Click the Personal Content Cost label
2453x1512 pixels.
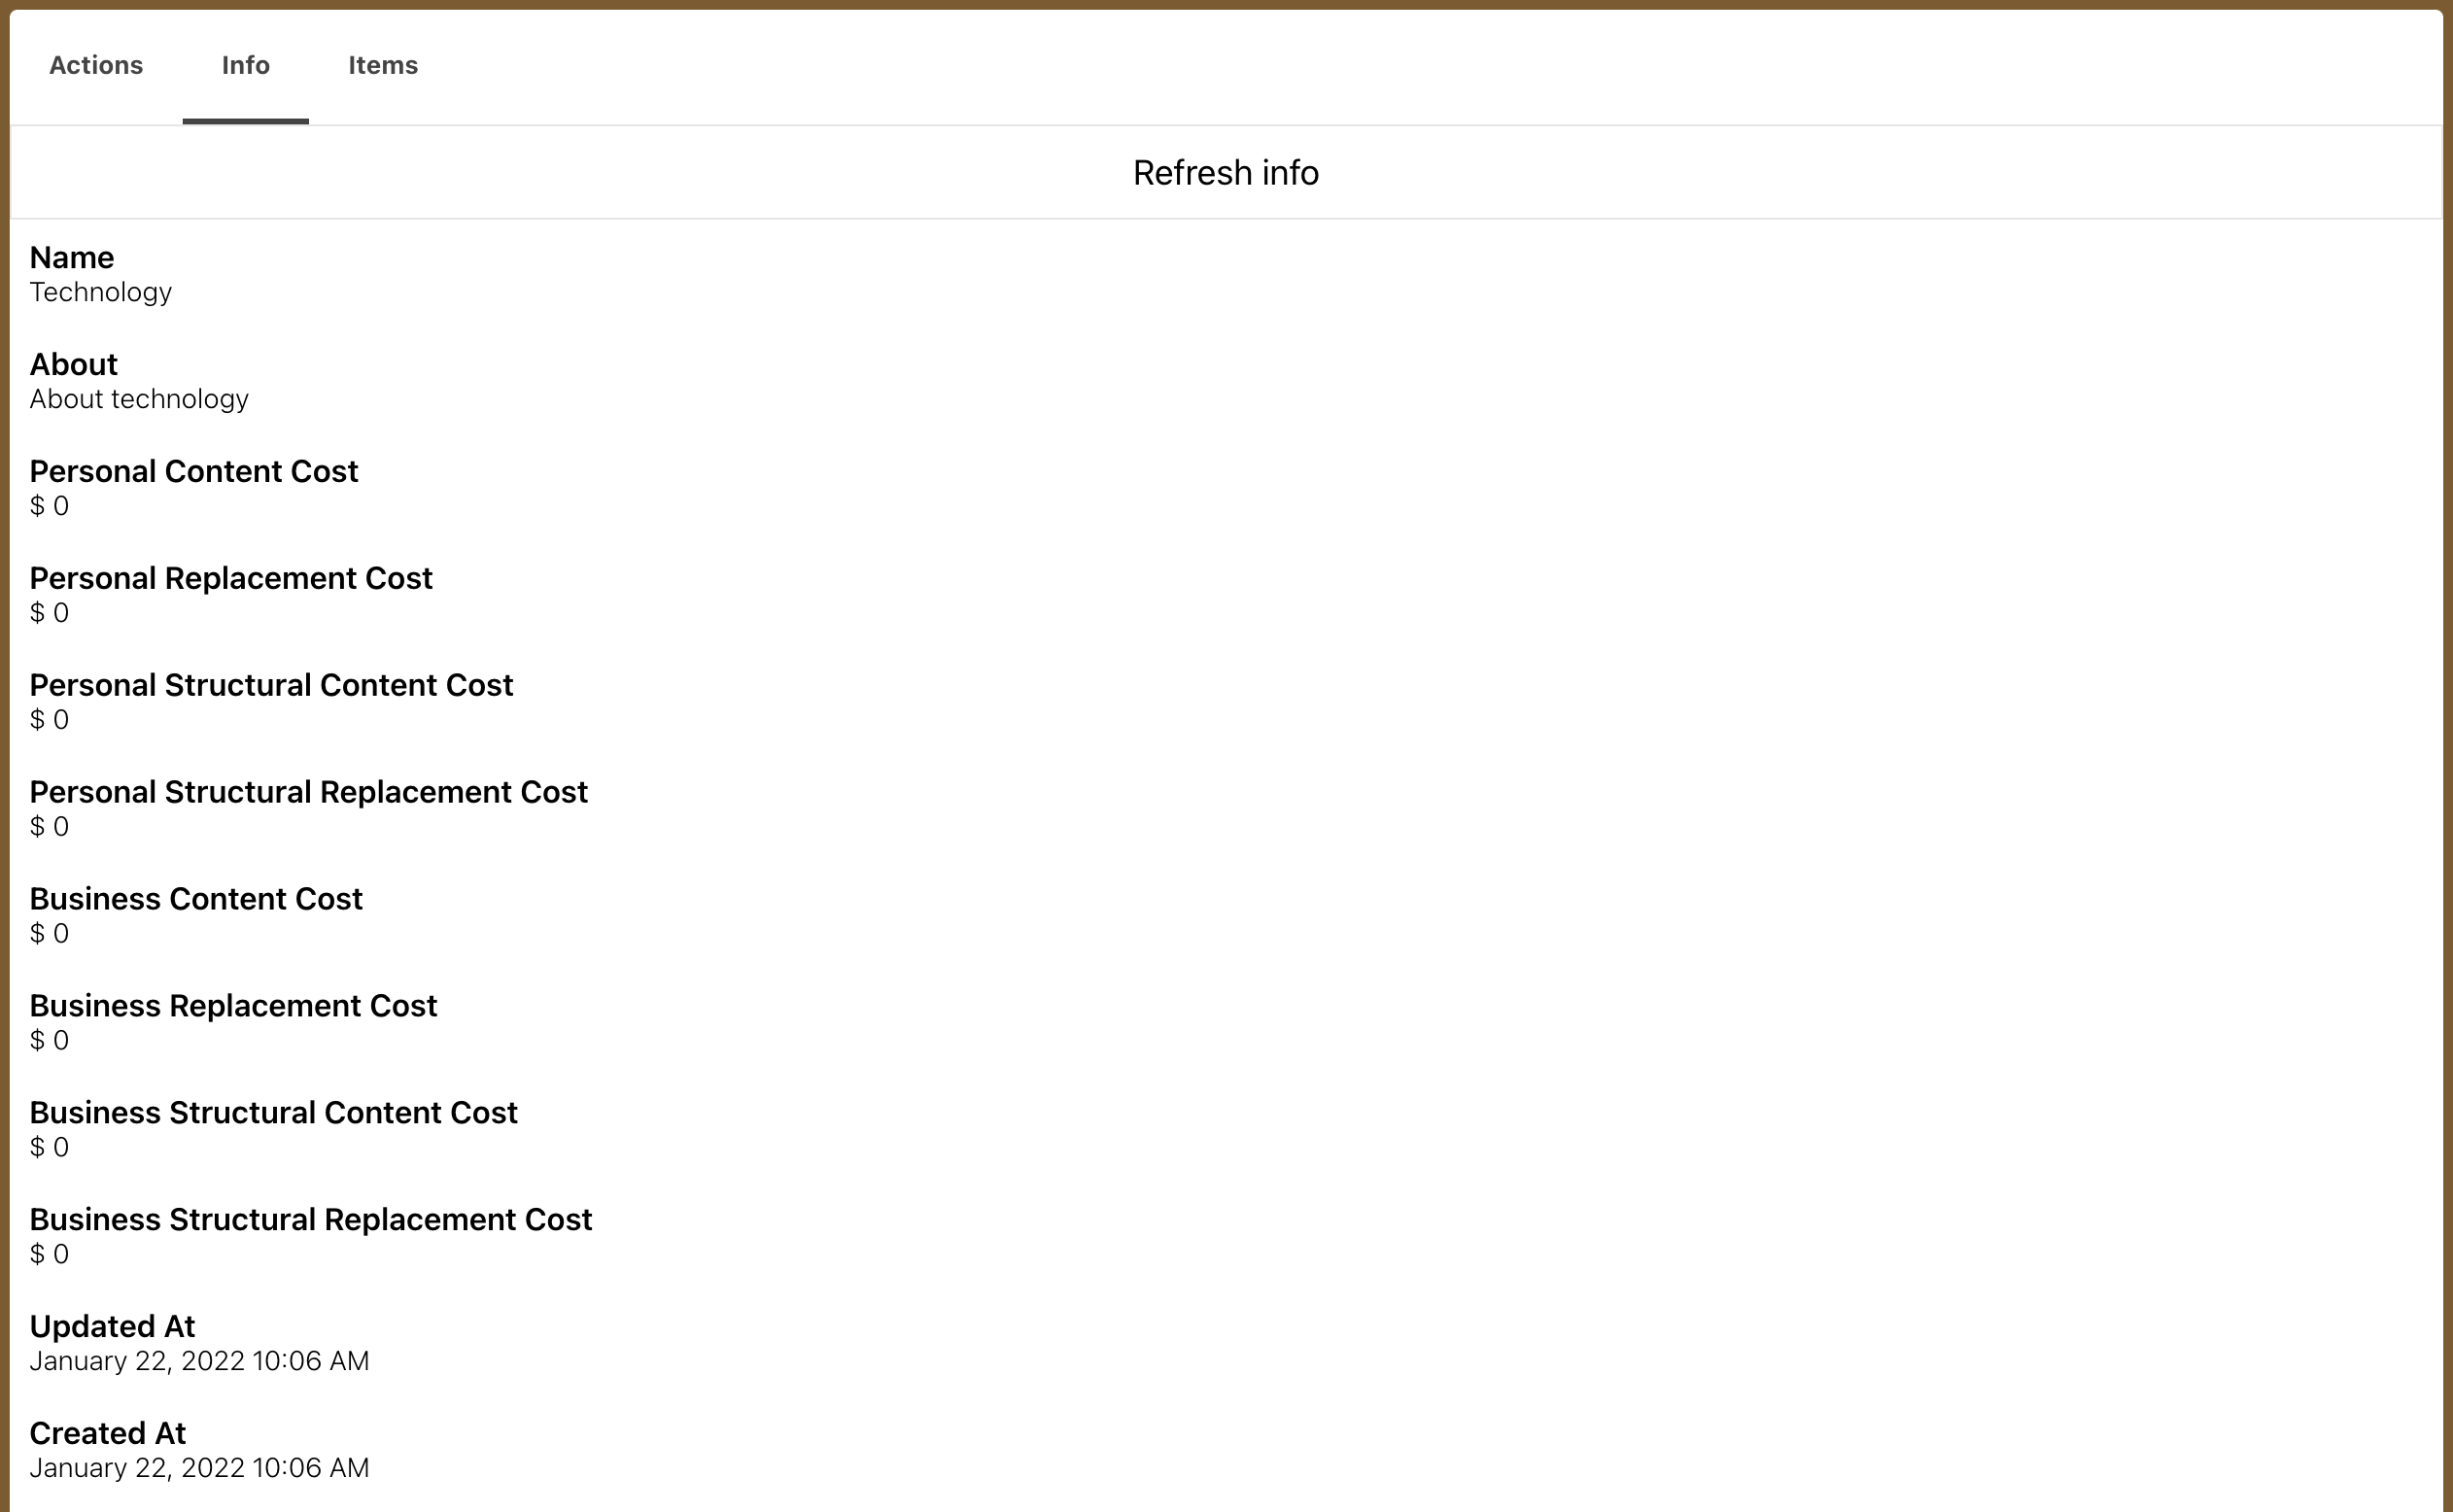coord(194,472)
